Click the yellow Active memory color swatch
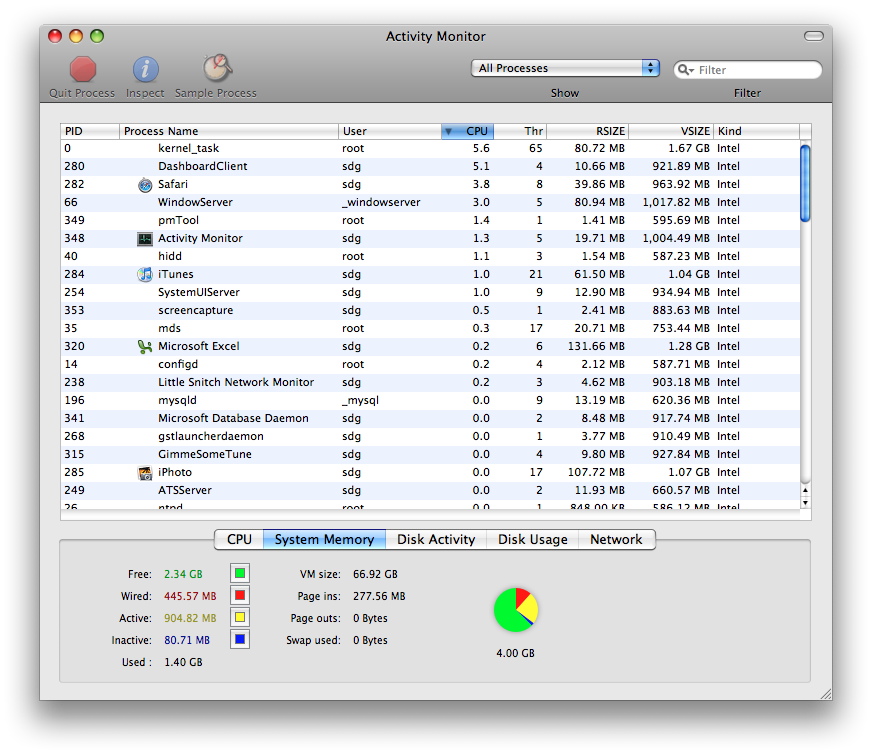Viewport: 872px width, 755px height. click(x=240, y=617)
